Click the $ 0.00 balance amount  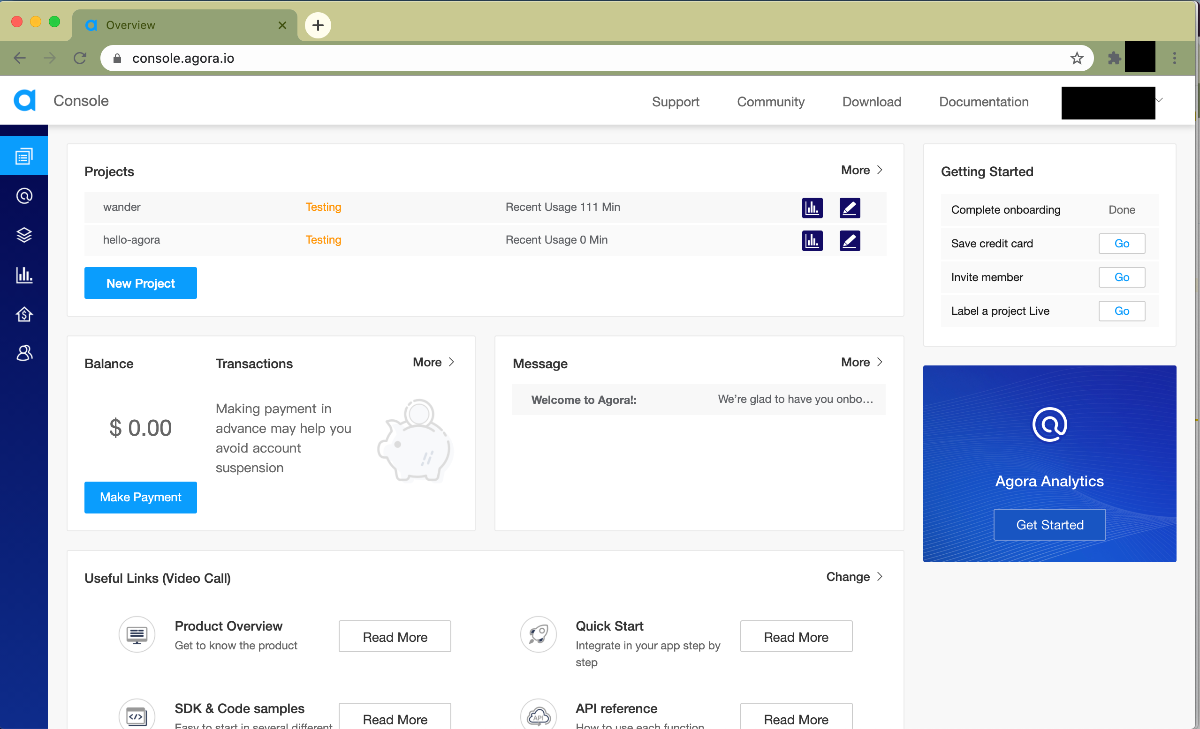click(140, 428)
